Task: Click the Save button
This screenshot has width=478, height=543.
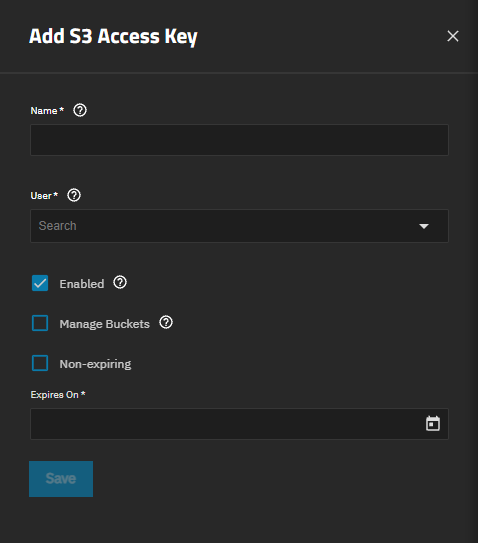Action: click(61, 479)
